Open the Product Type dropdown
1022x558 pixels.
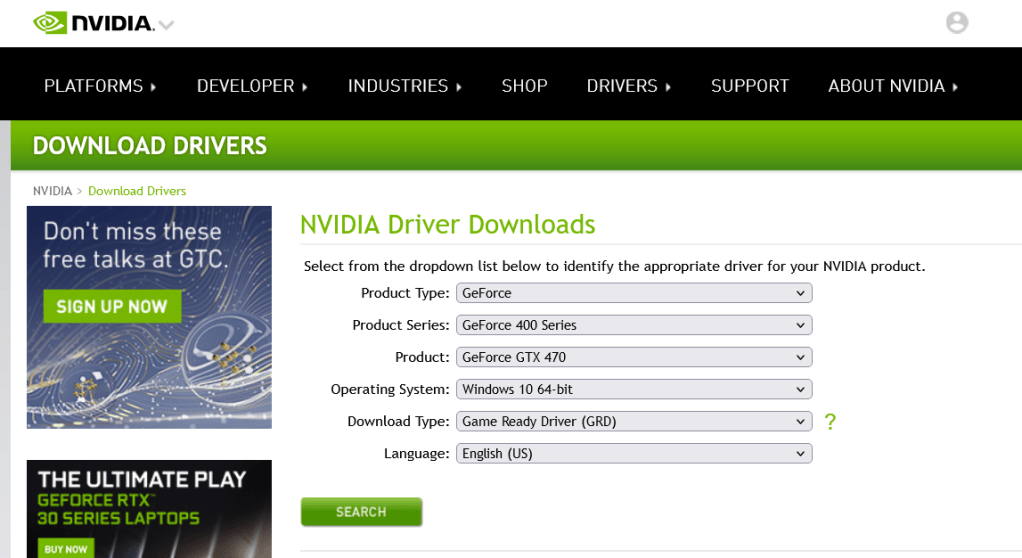(634, 293)
